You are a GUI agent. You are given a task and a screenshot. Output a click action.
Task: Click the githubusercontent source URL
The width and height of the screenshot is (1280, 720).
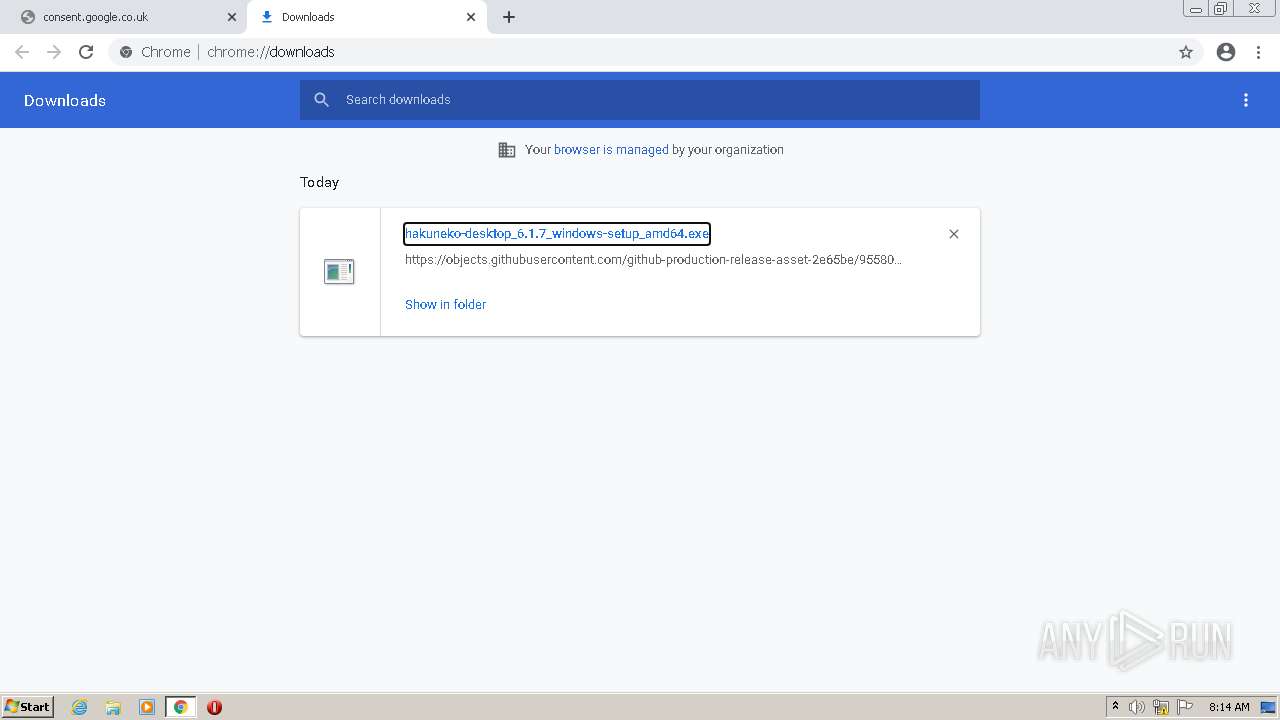(653, 260)
